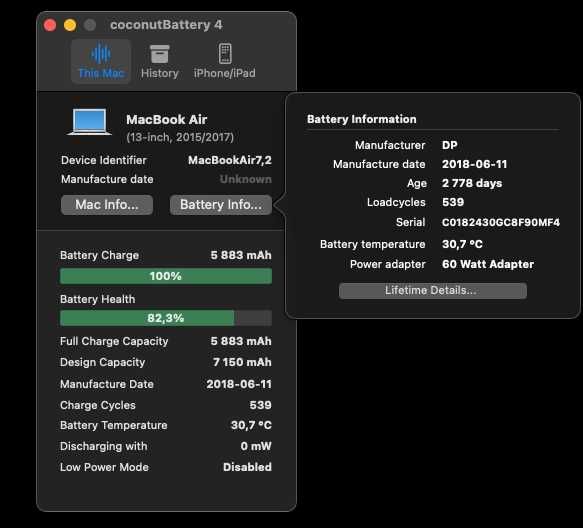Minimize the coconutBattery window
Viewport: 583px width, 528px height.
(x=70, y=25)
